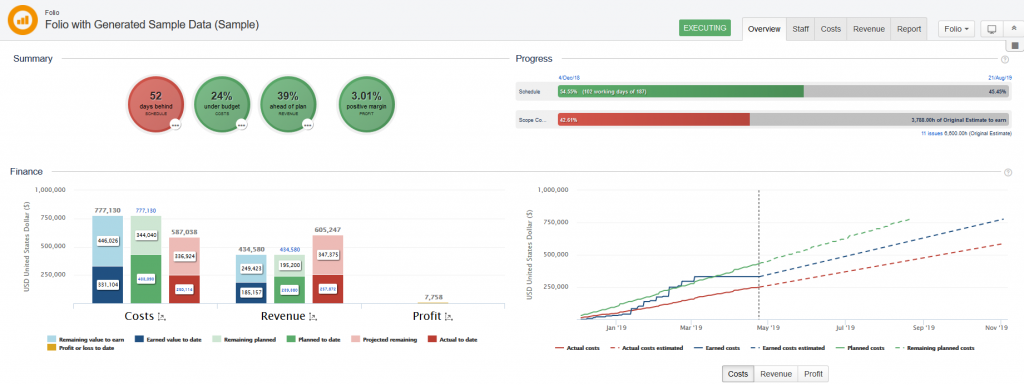Toggle Actual to date legend item
This screenshot has height=385, width=1024.
pyautogui.click(x=453, y=340)
